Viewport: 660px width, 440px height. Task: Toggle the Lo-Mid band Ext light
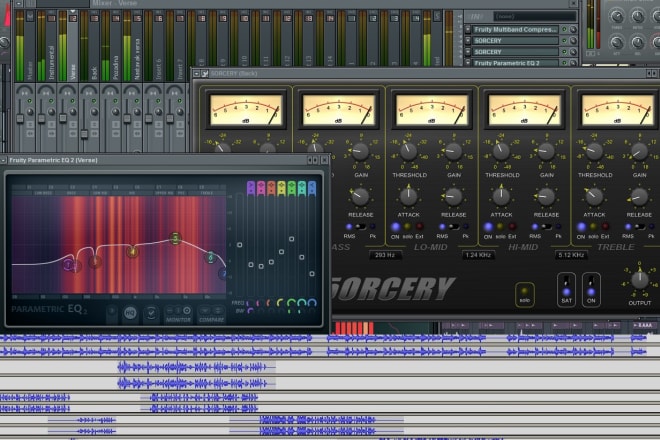coord(420,227)
